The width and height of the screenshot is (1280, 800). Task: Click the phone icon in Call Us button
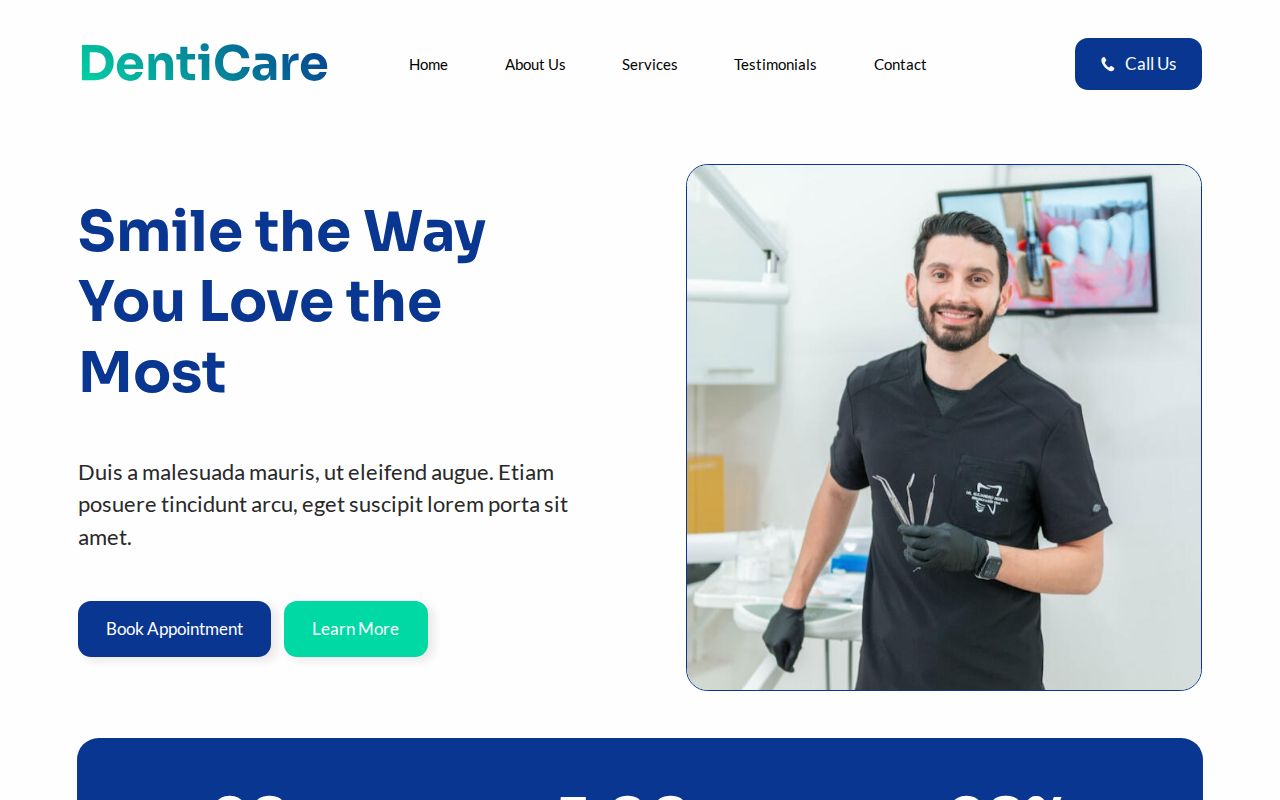click(1107, 64)
